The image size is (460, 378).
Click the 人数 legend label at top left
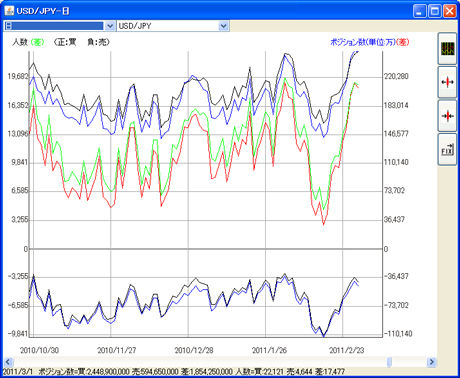click(x=20, y=42)
